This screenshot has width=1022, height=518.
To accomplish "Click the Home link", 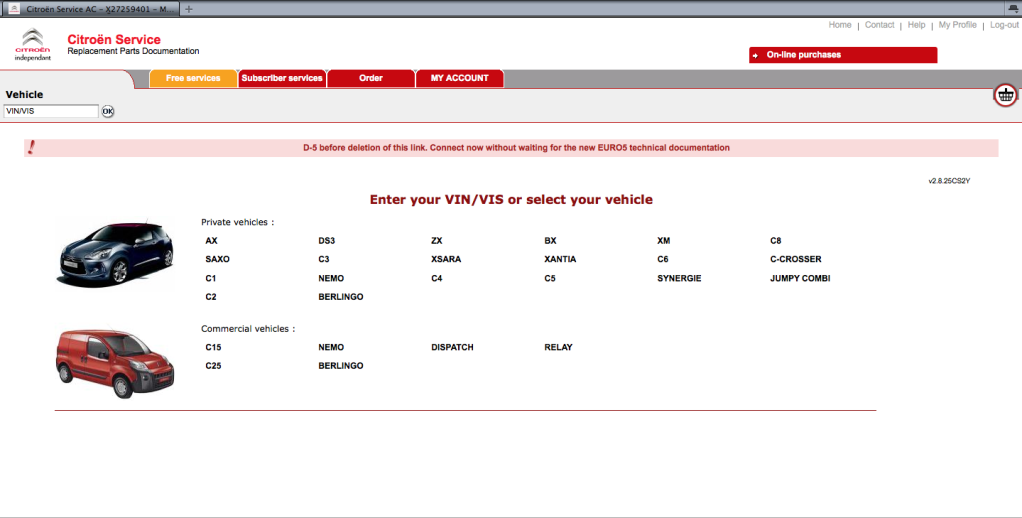I will 840,25.
